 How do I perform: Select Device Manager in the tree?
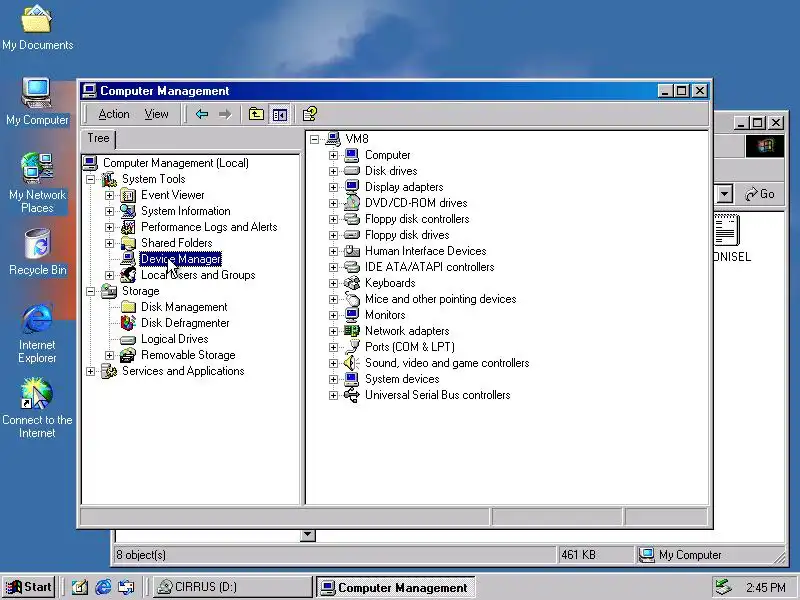point(181,259)
